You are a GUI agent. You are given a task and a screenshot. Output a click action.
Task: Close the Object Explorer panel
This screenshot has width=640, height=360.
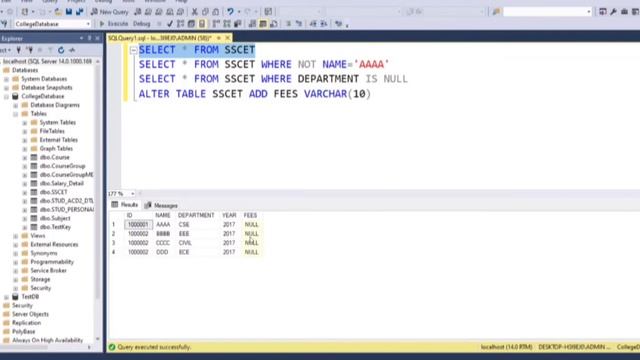[x=98, y=38]
